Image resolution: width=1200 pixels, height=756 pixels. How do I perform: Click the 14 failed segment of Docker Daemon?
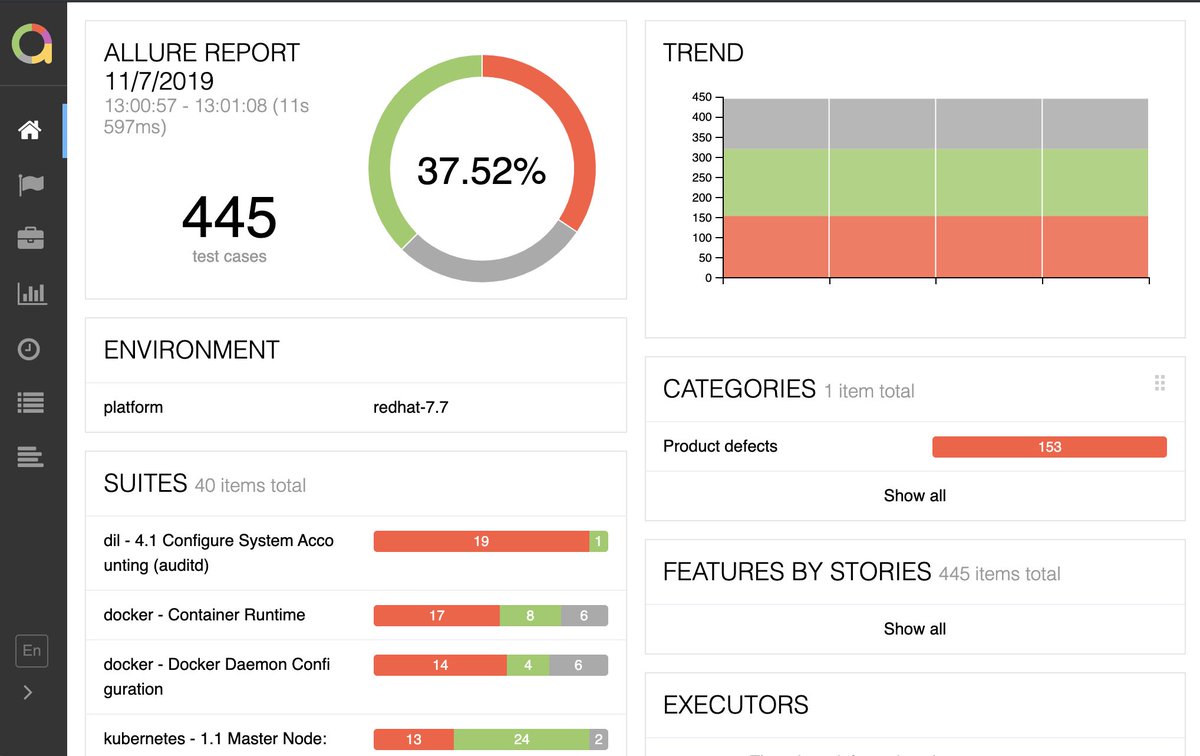440,665
